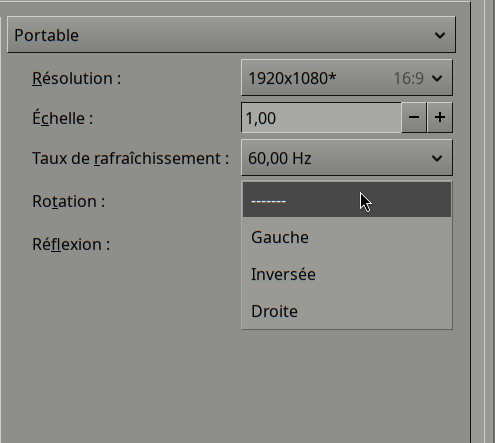The width and height of the screenshot is (495, 443).
Task: Open the 1920x1080* resolution dropdown
Action: (x=347, y=78)
